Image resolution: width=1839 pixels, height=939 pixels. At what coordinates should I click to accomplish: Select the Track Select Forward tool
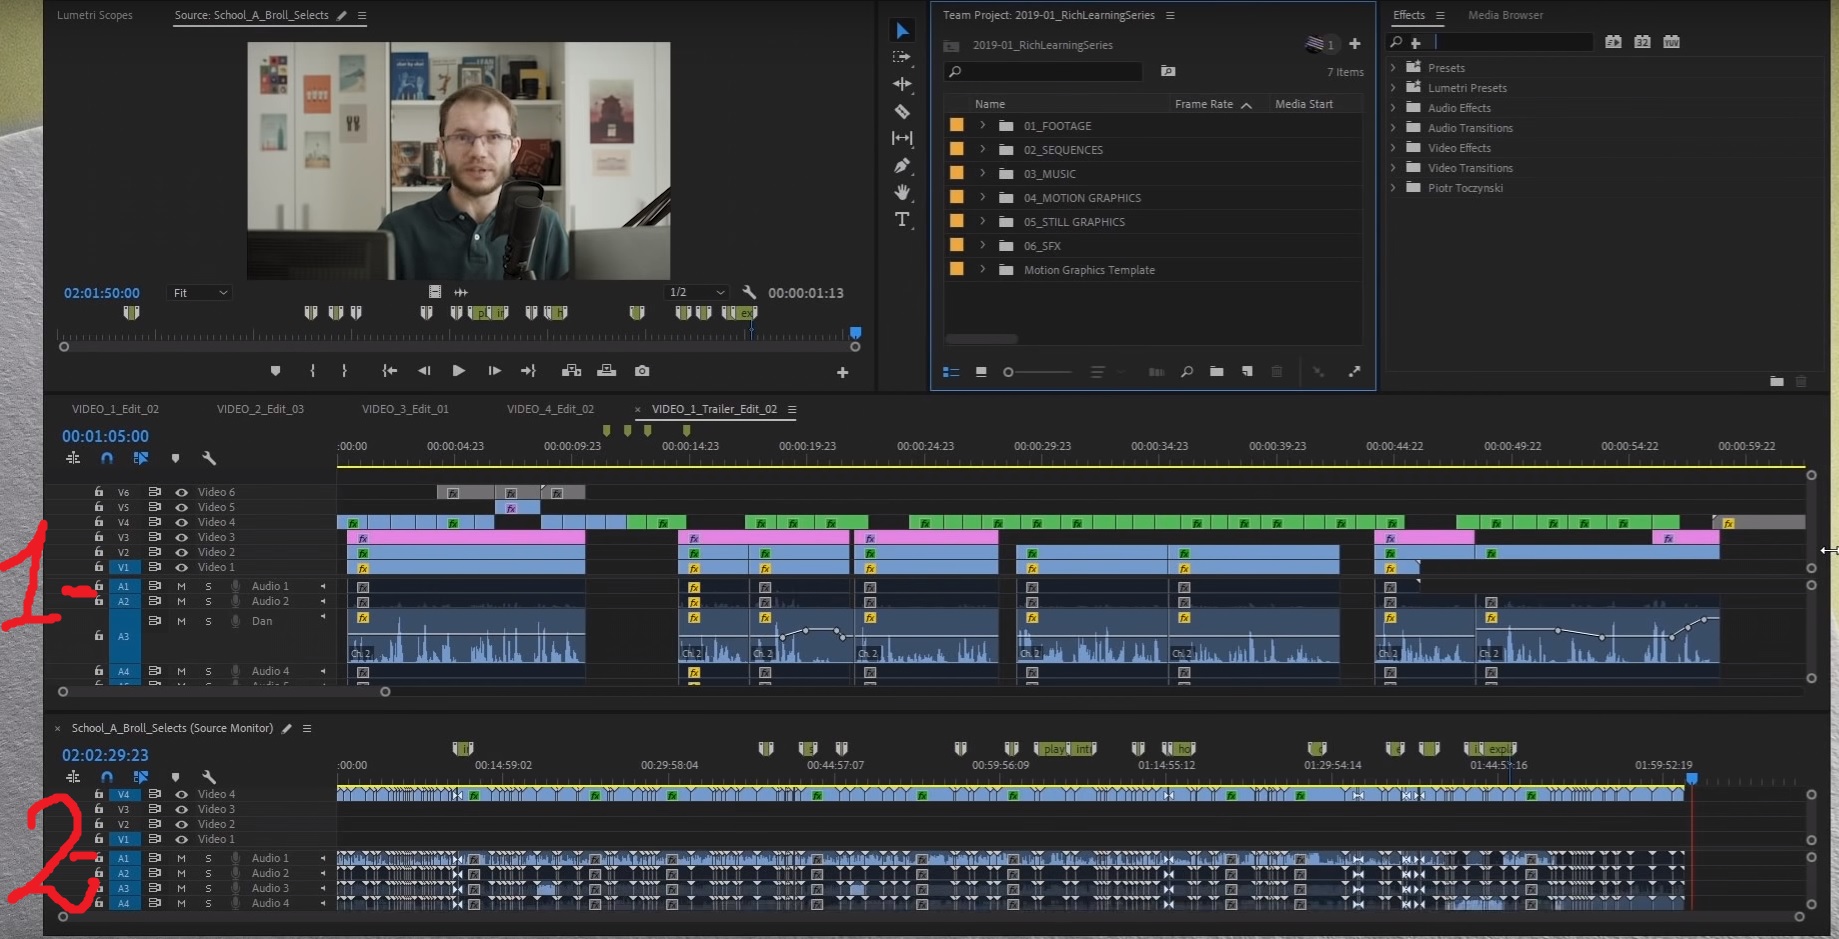click(x=902, y=59)
